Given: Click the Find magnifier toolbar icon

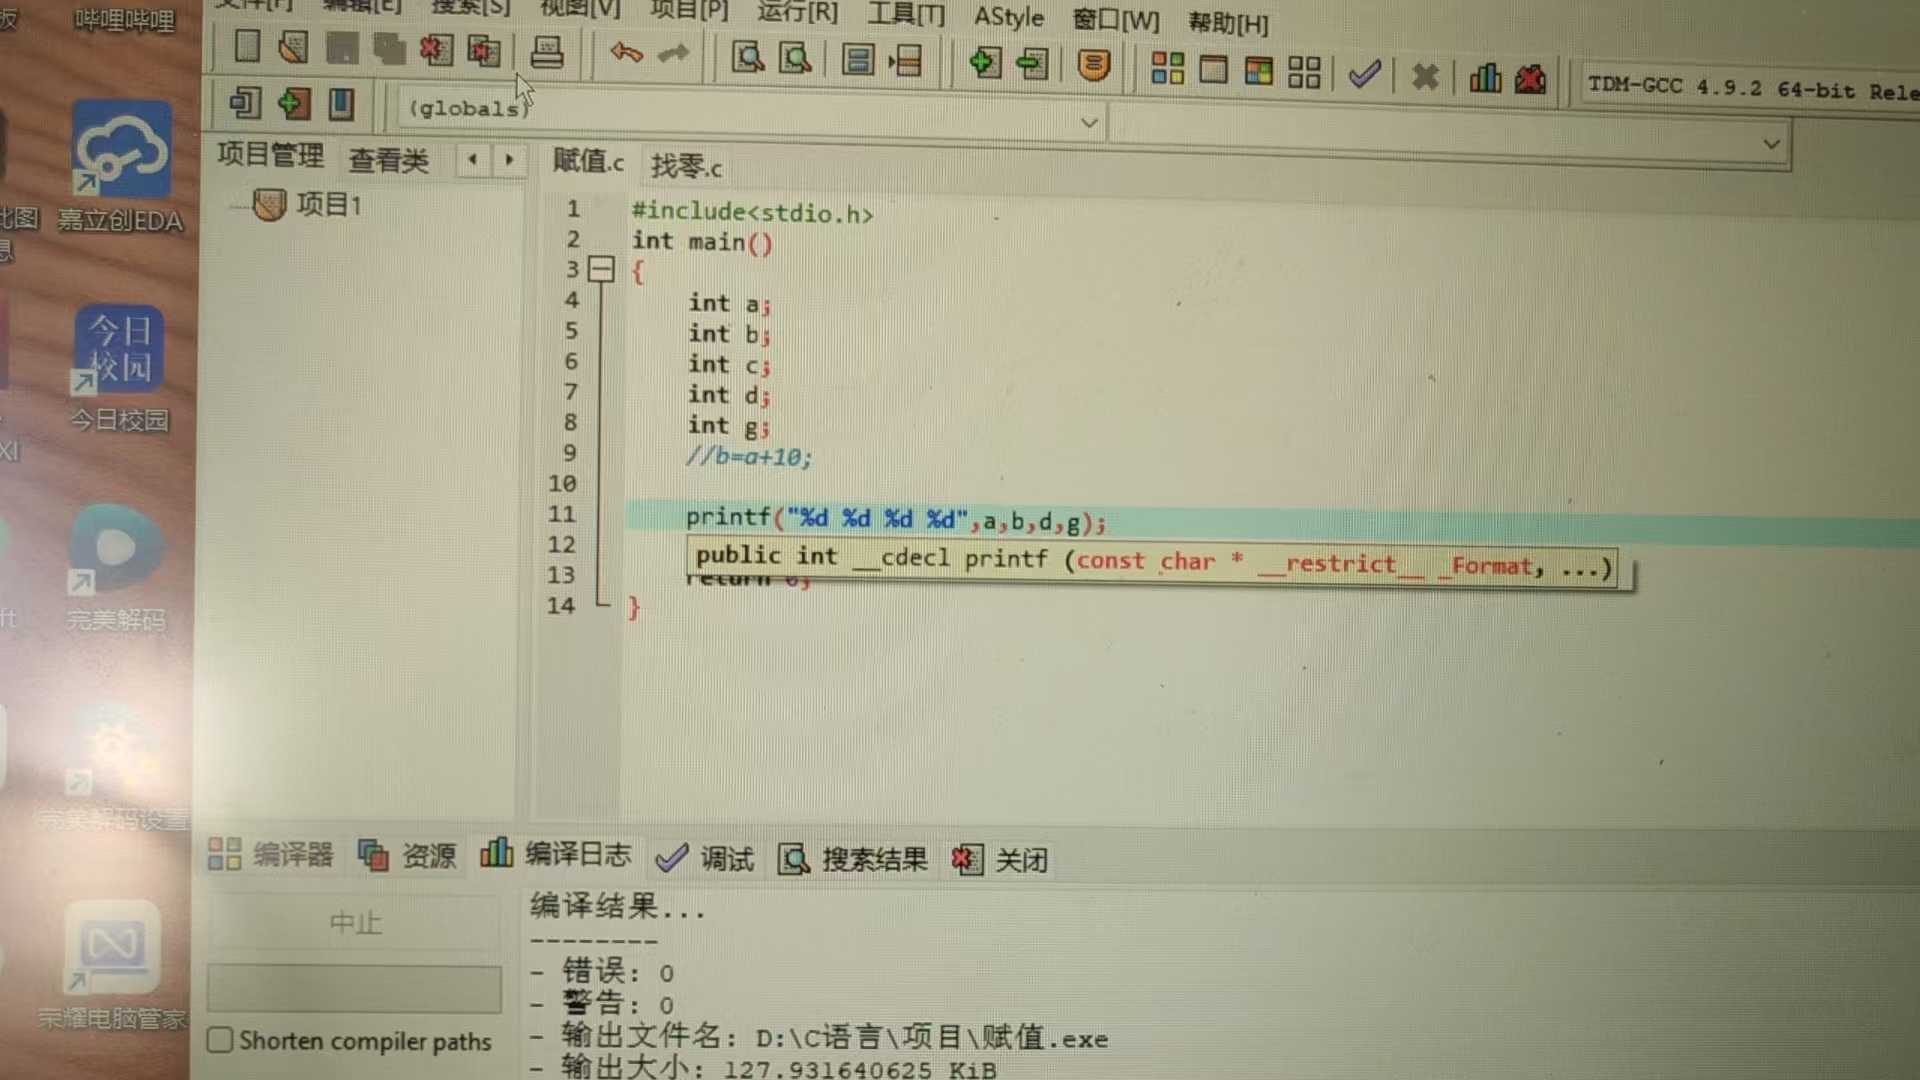Looking at the screenshot, I should 747,57.
